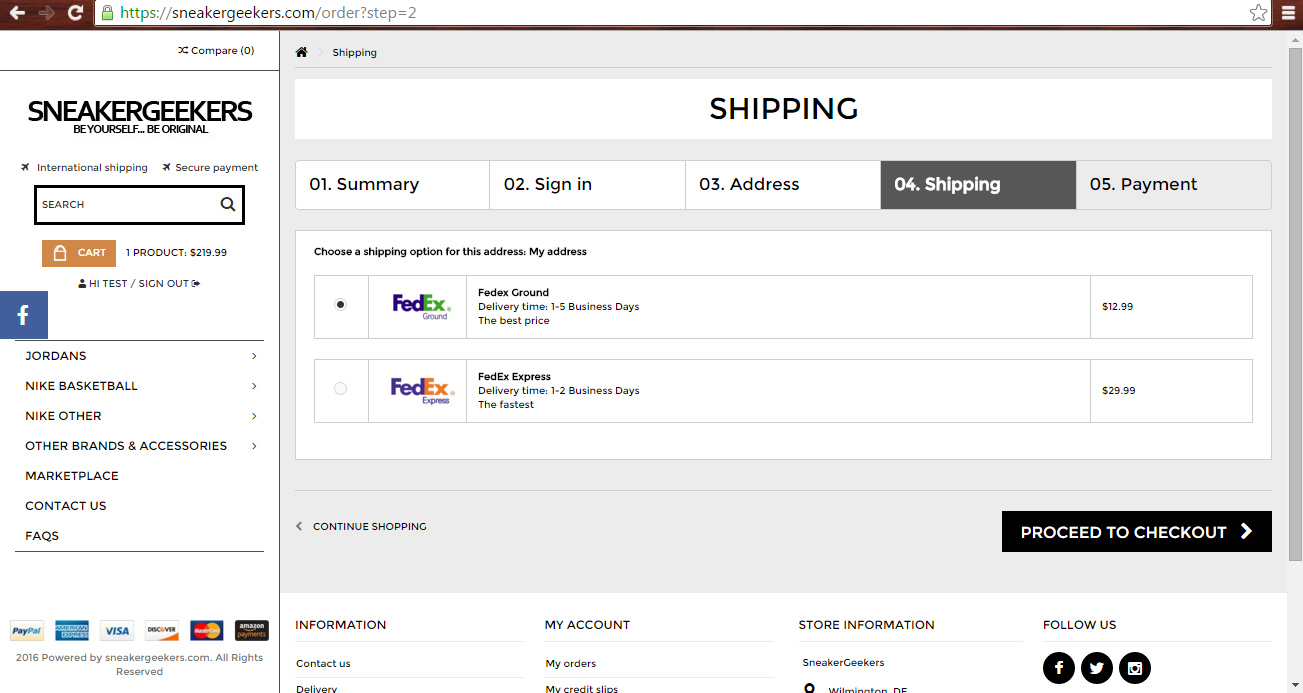This screenshot has width=1303, height=693.
Task: Open the Facebook side tab
Action: point(23,315)
